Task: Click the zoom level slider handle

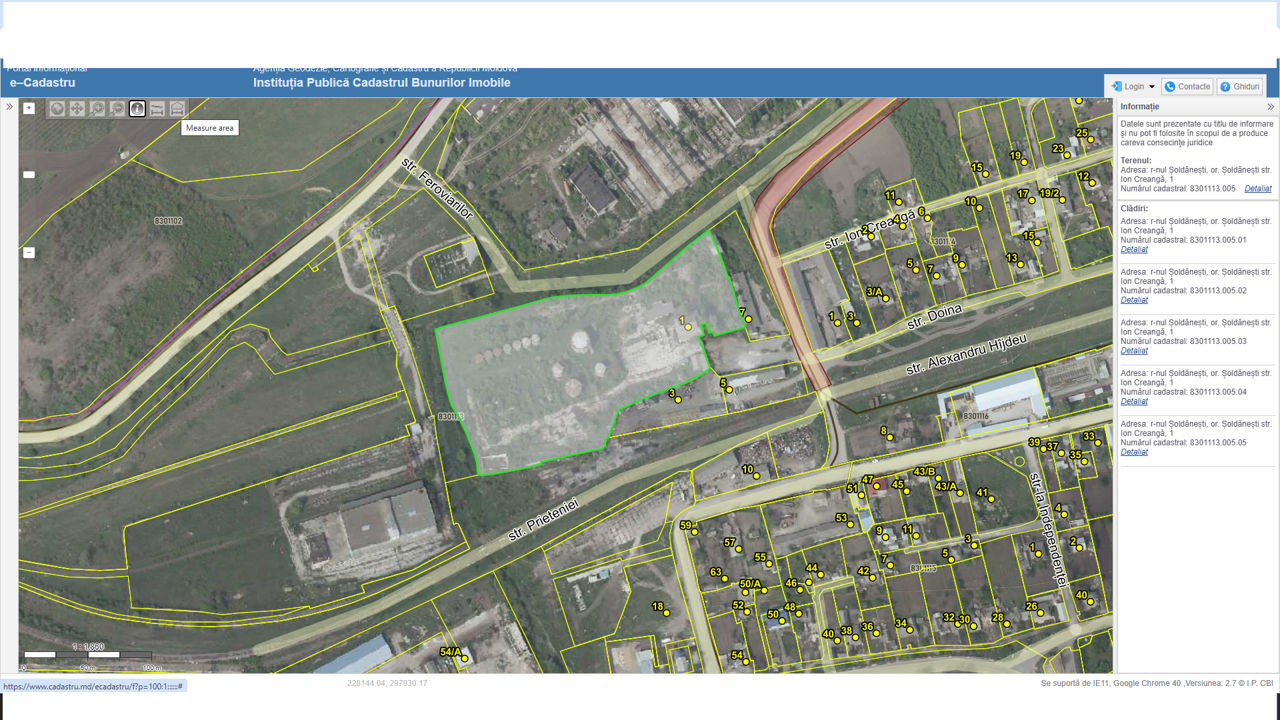Action: (29, 175)
